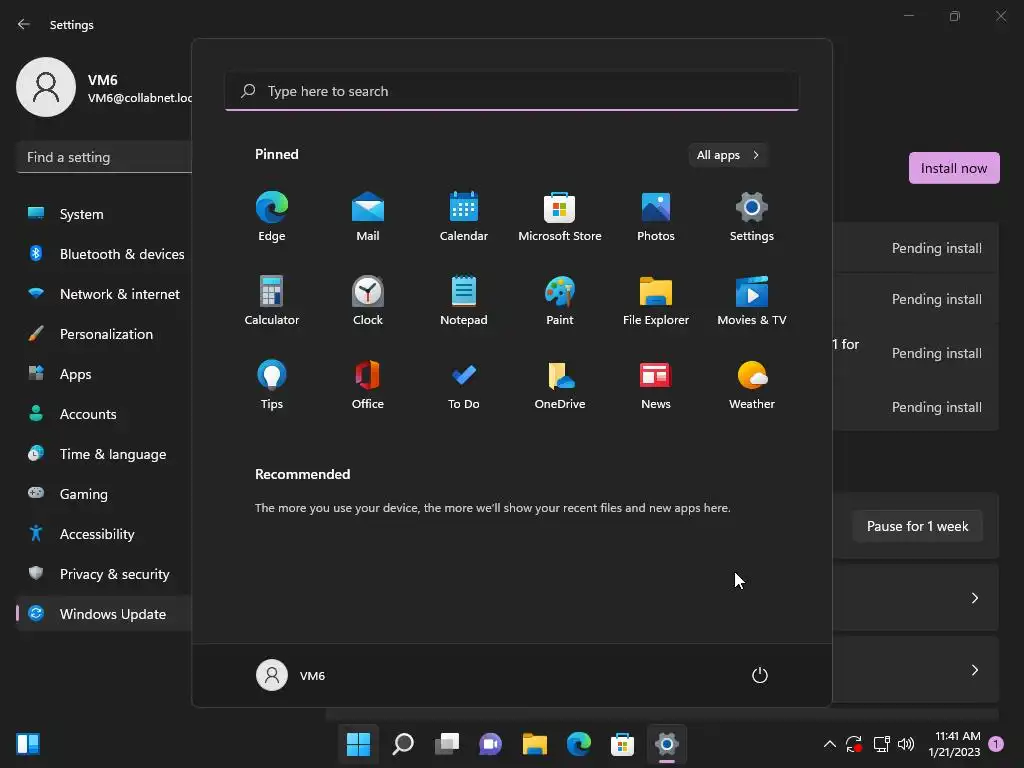The image size is (1024, 768).
Task: Open the News app
Action: point(656,385)
